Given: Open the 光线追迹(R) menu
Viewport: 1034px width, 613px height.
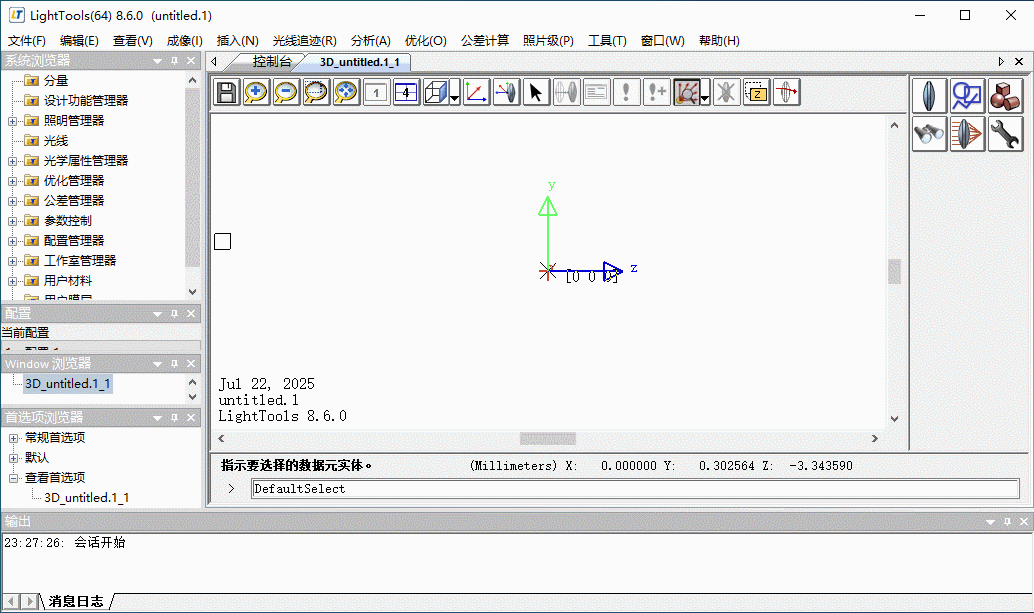Looking at the screenshot, I should [305, 40].
